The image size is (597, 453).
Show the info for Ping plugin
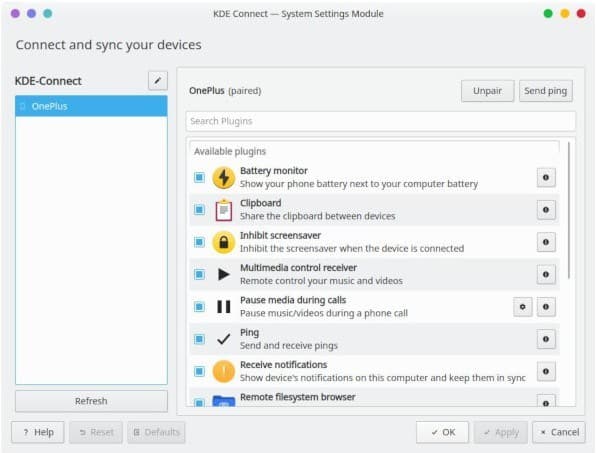pyautogui.click(x=546, y=339)
